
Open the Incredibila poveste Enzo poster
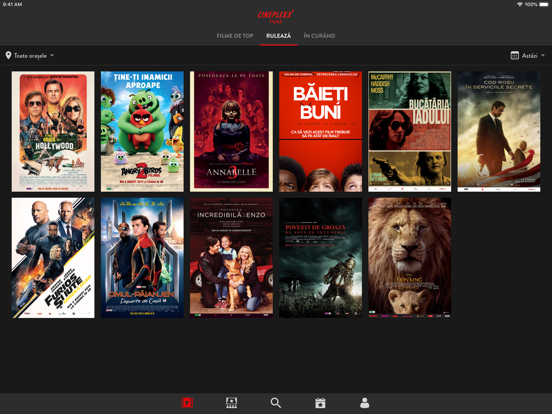[231, 258]
